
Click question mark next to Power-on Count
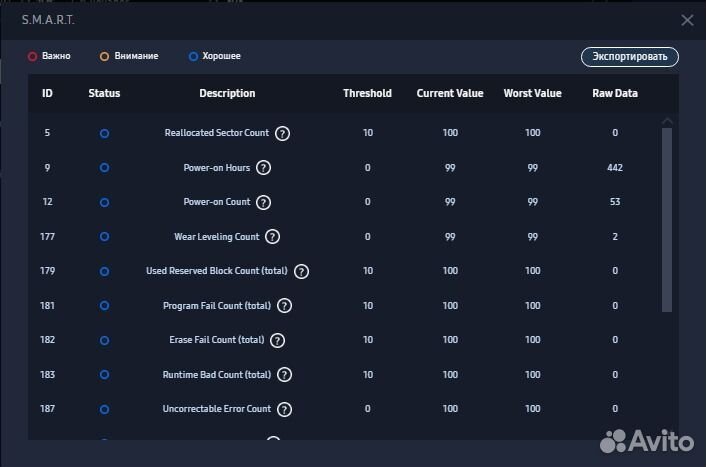[264, 202]
